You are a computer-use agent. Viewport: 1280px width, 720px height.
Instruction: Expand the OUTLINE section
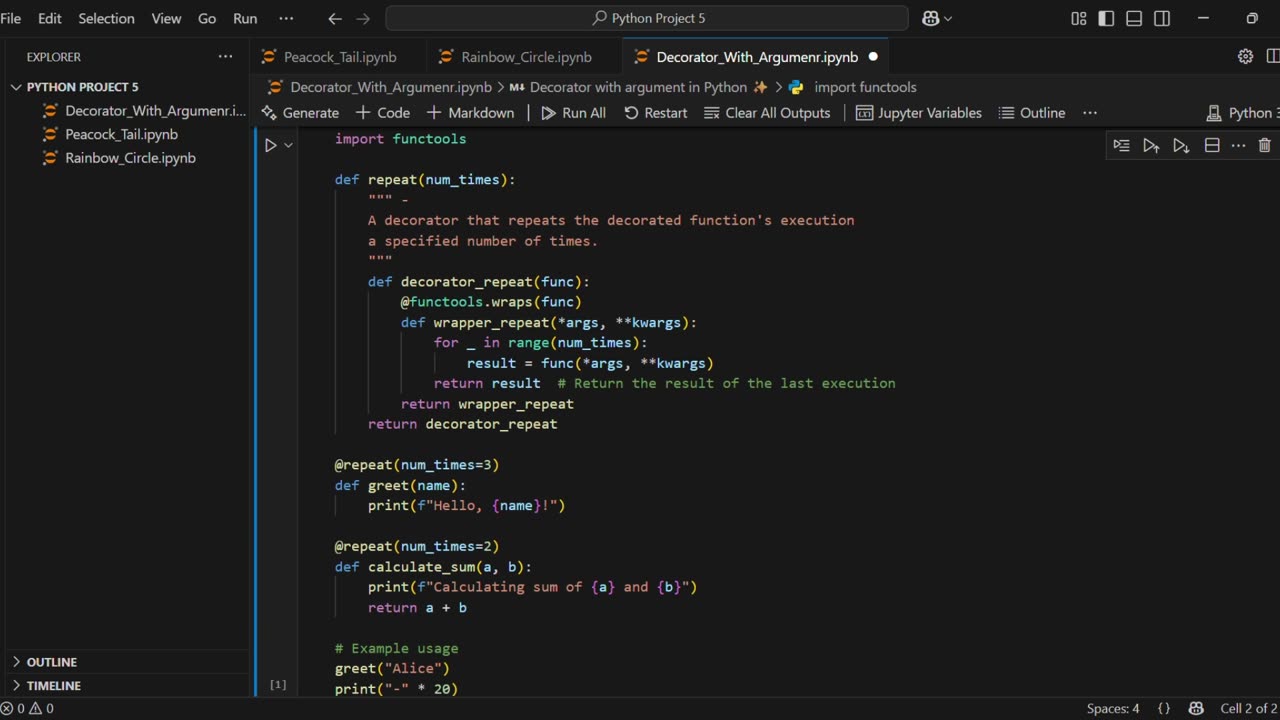52,662
